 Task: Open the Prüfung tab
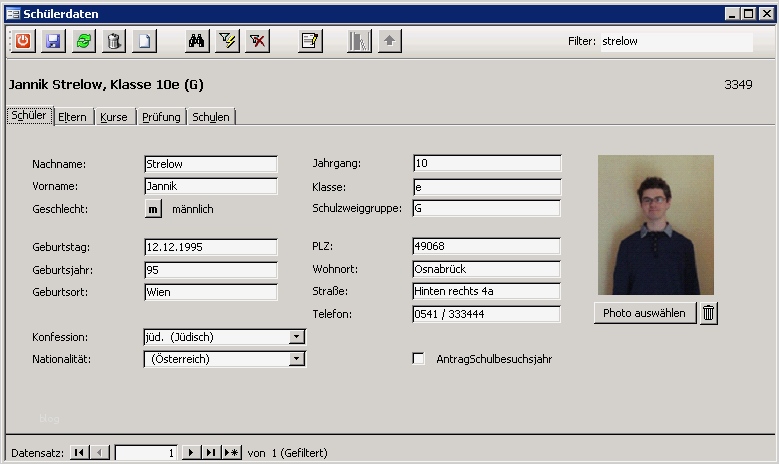tap(161, 117)
